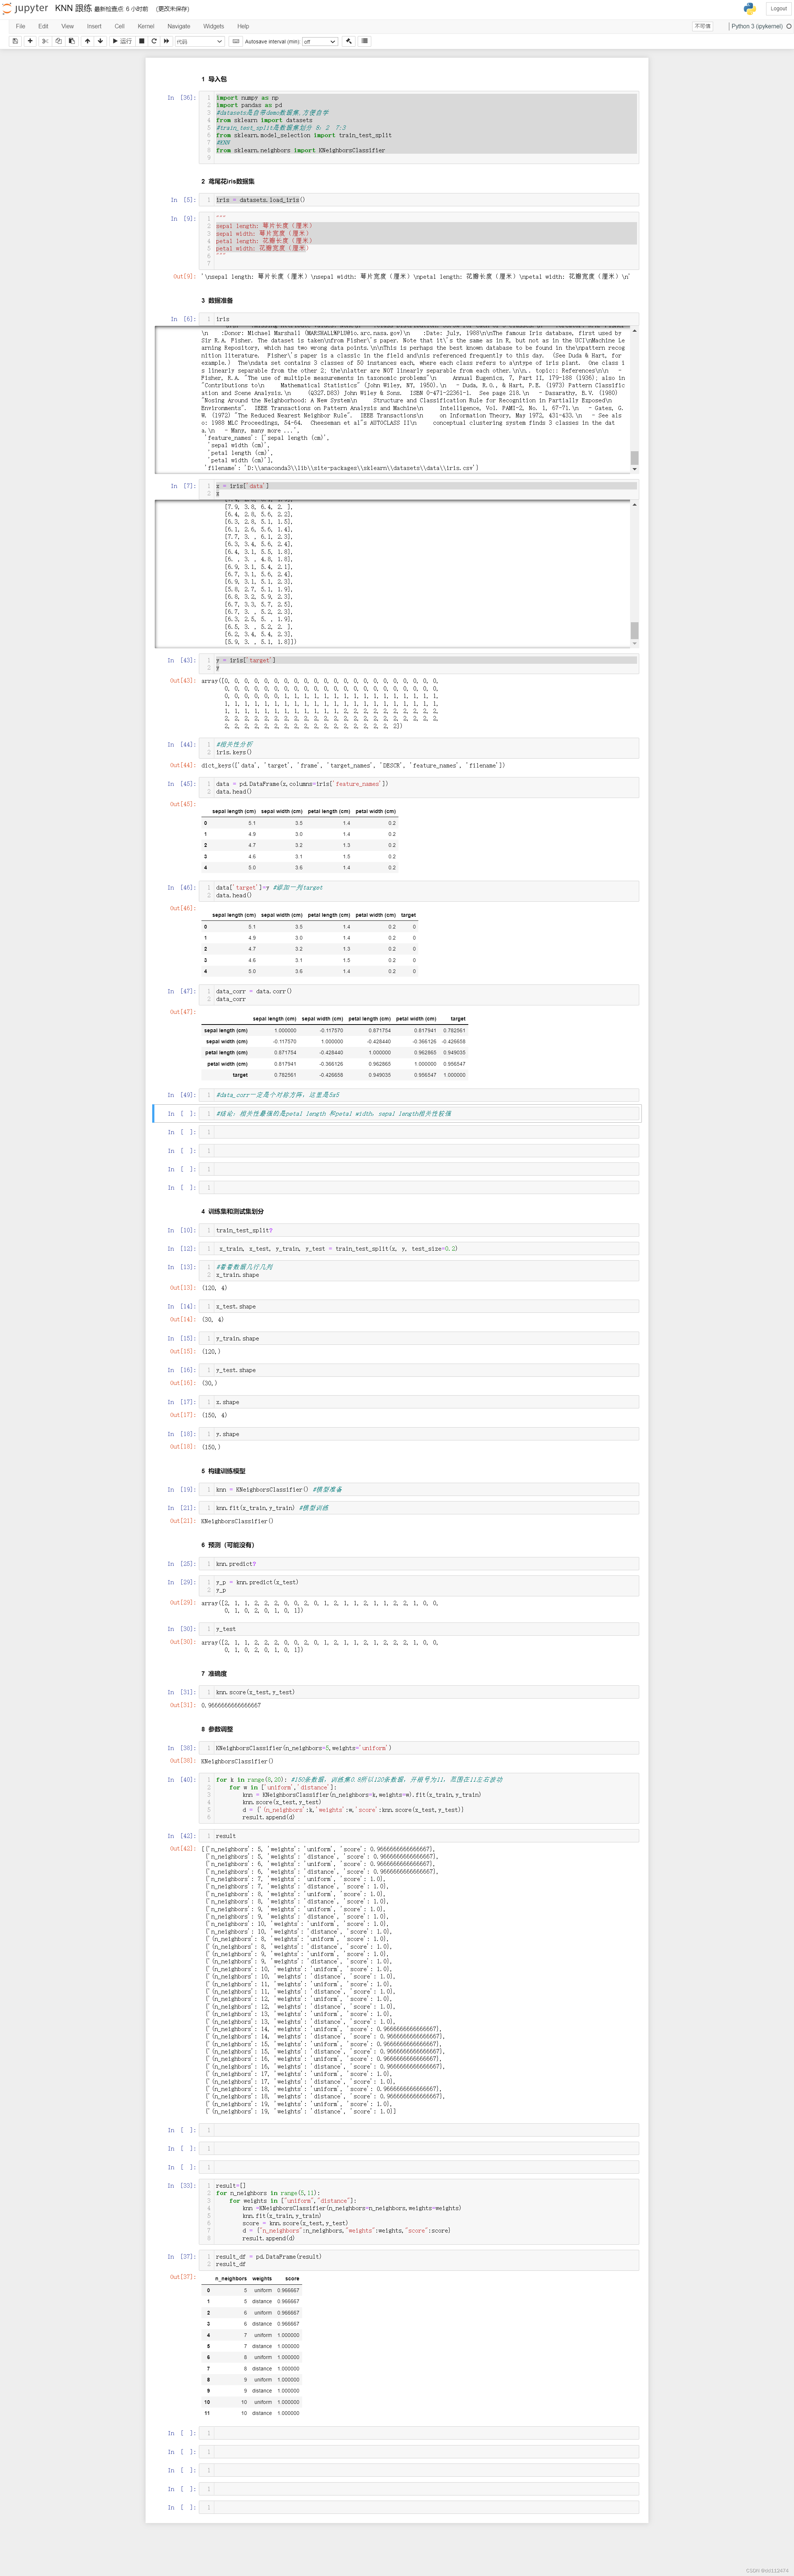The width and height of the screenshot is (794, 2576).
Task: Click the '8 参数调整' heading
Action: point(217,1729)
